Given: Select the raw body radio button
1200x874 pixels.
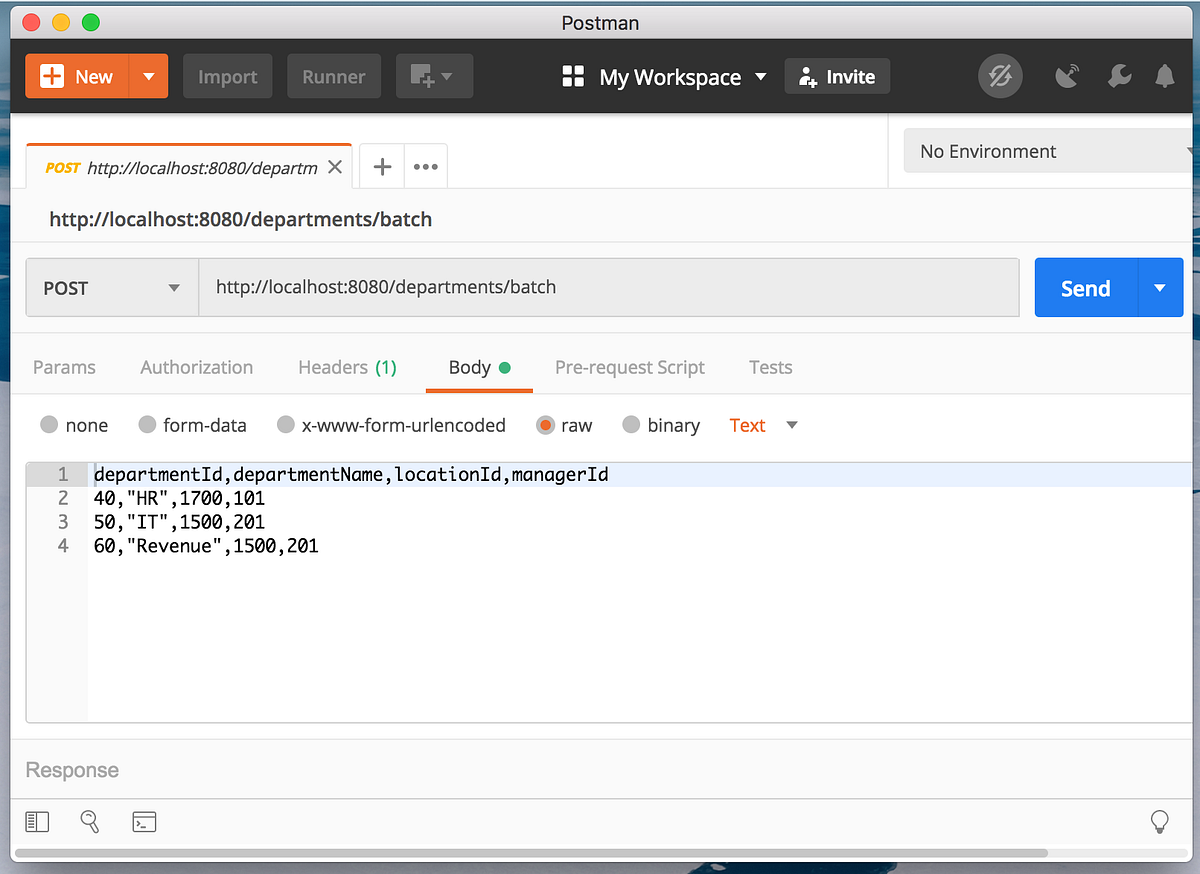Looking at the screenshot, I should coord(545,425).
